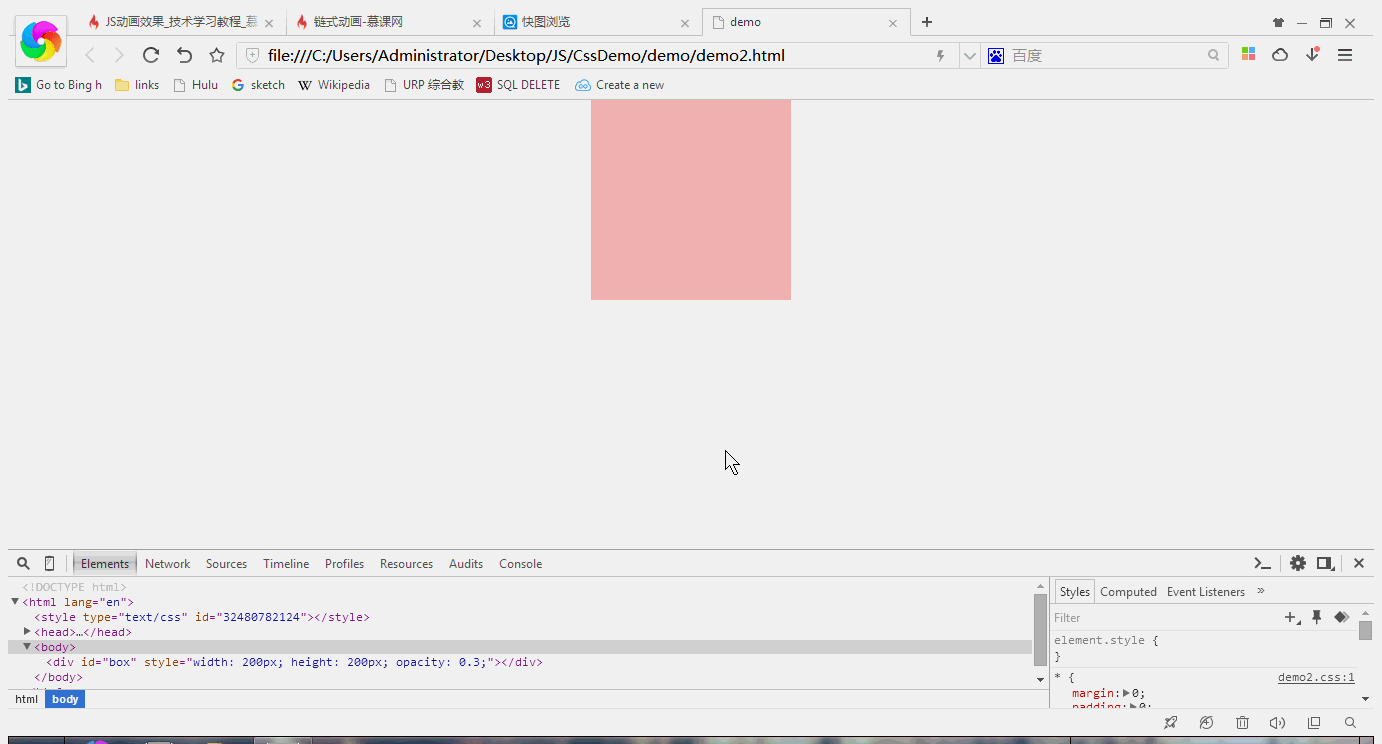Click the Baidu paw search engine icon

point(996,56)
